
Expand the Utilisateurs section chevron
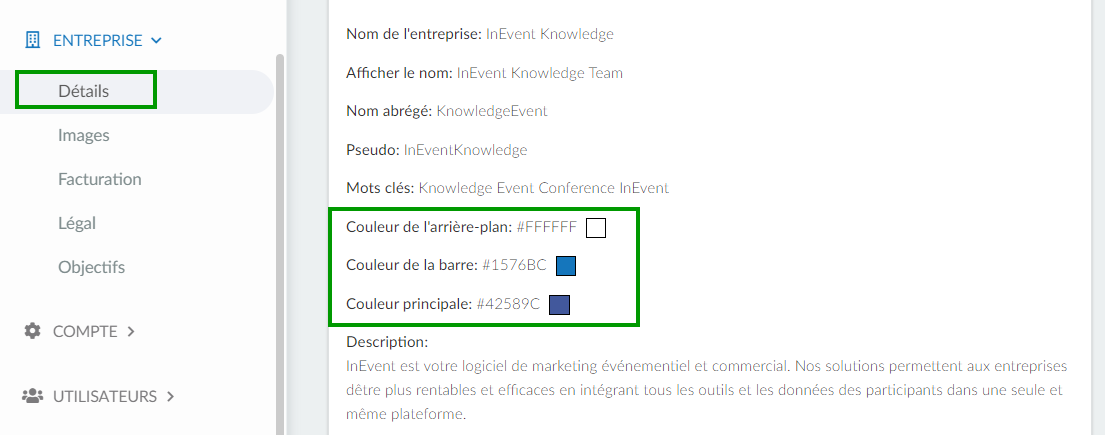170,397
